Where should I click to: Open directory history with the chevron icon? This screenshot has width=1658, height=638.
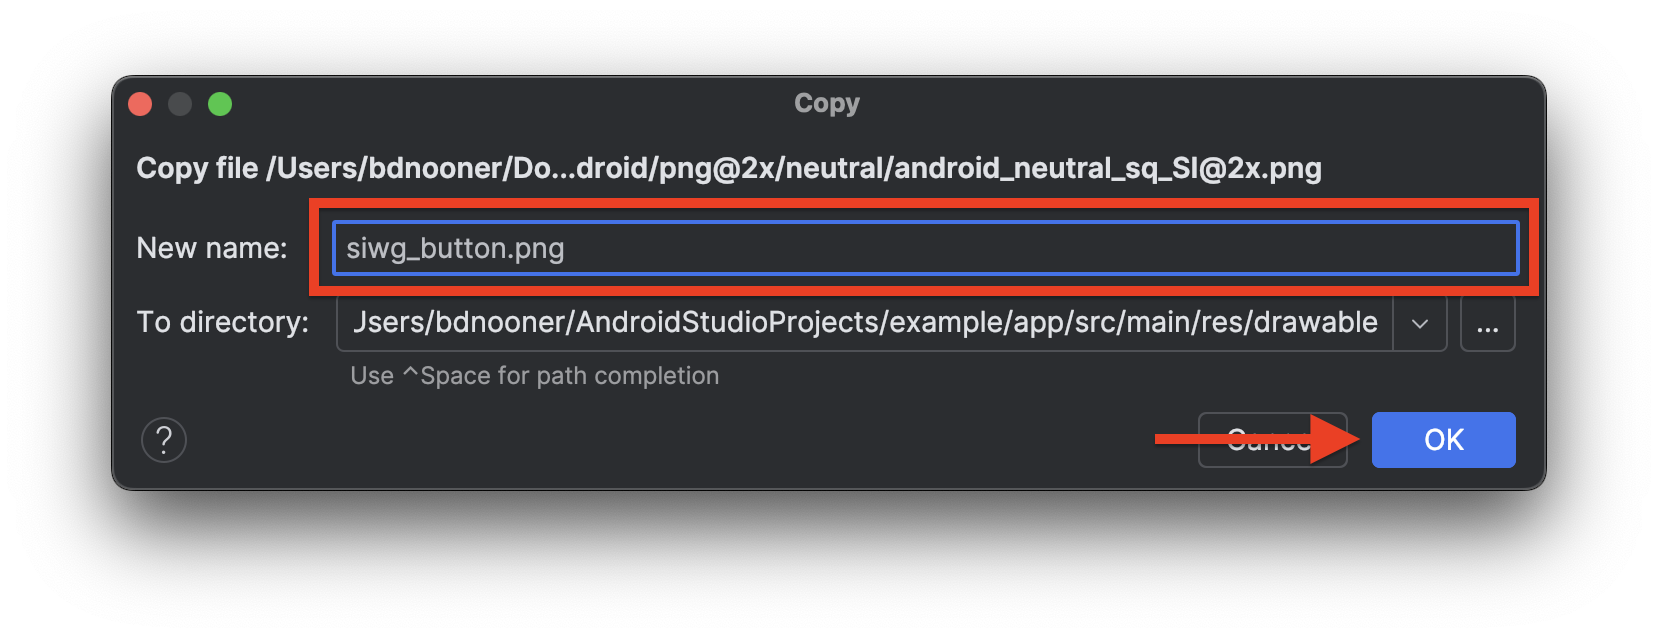(1419, 323)
